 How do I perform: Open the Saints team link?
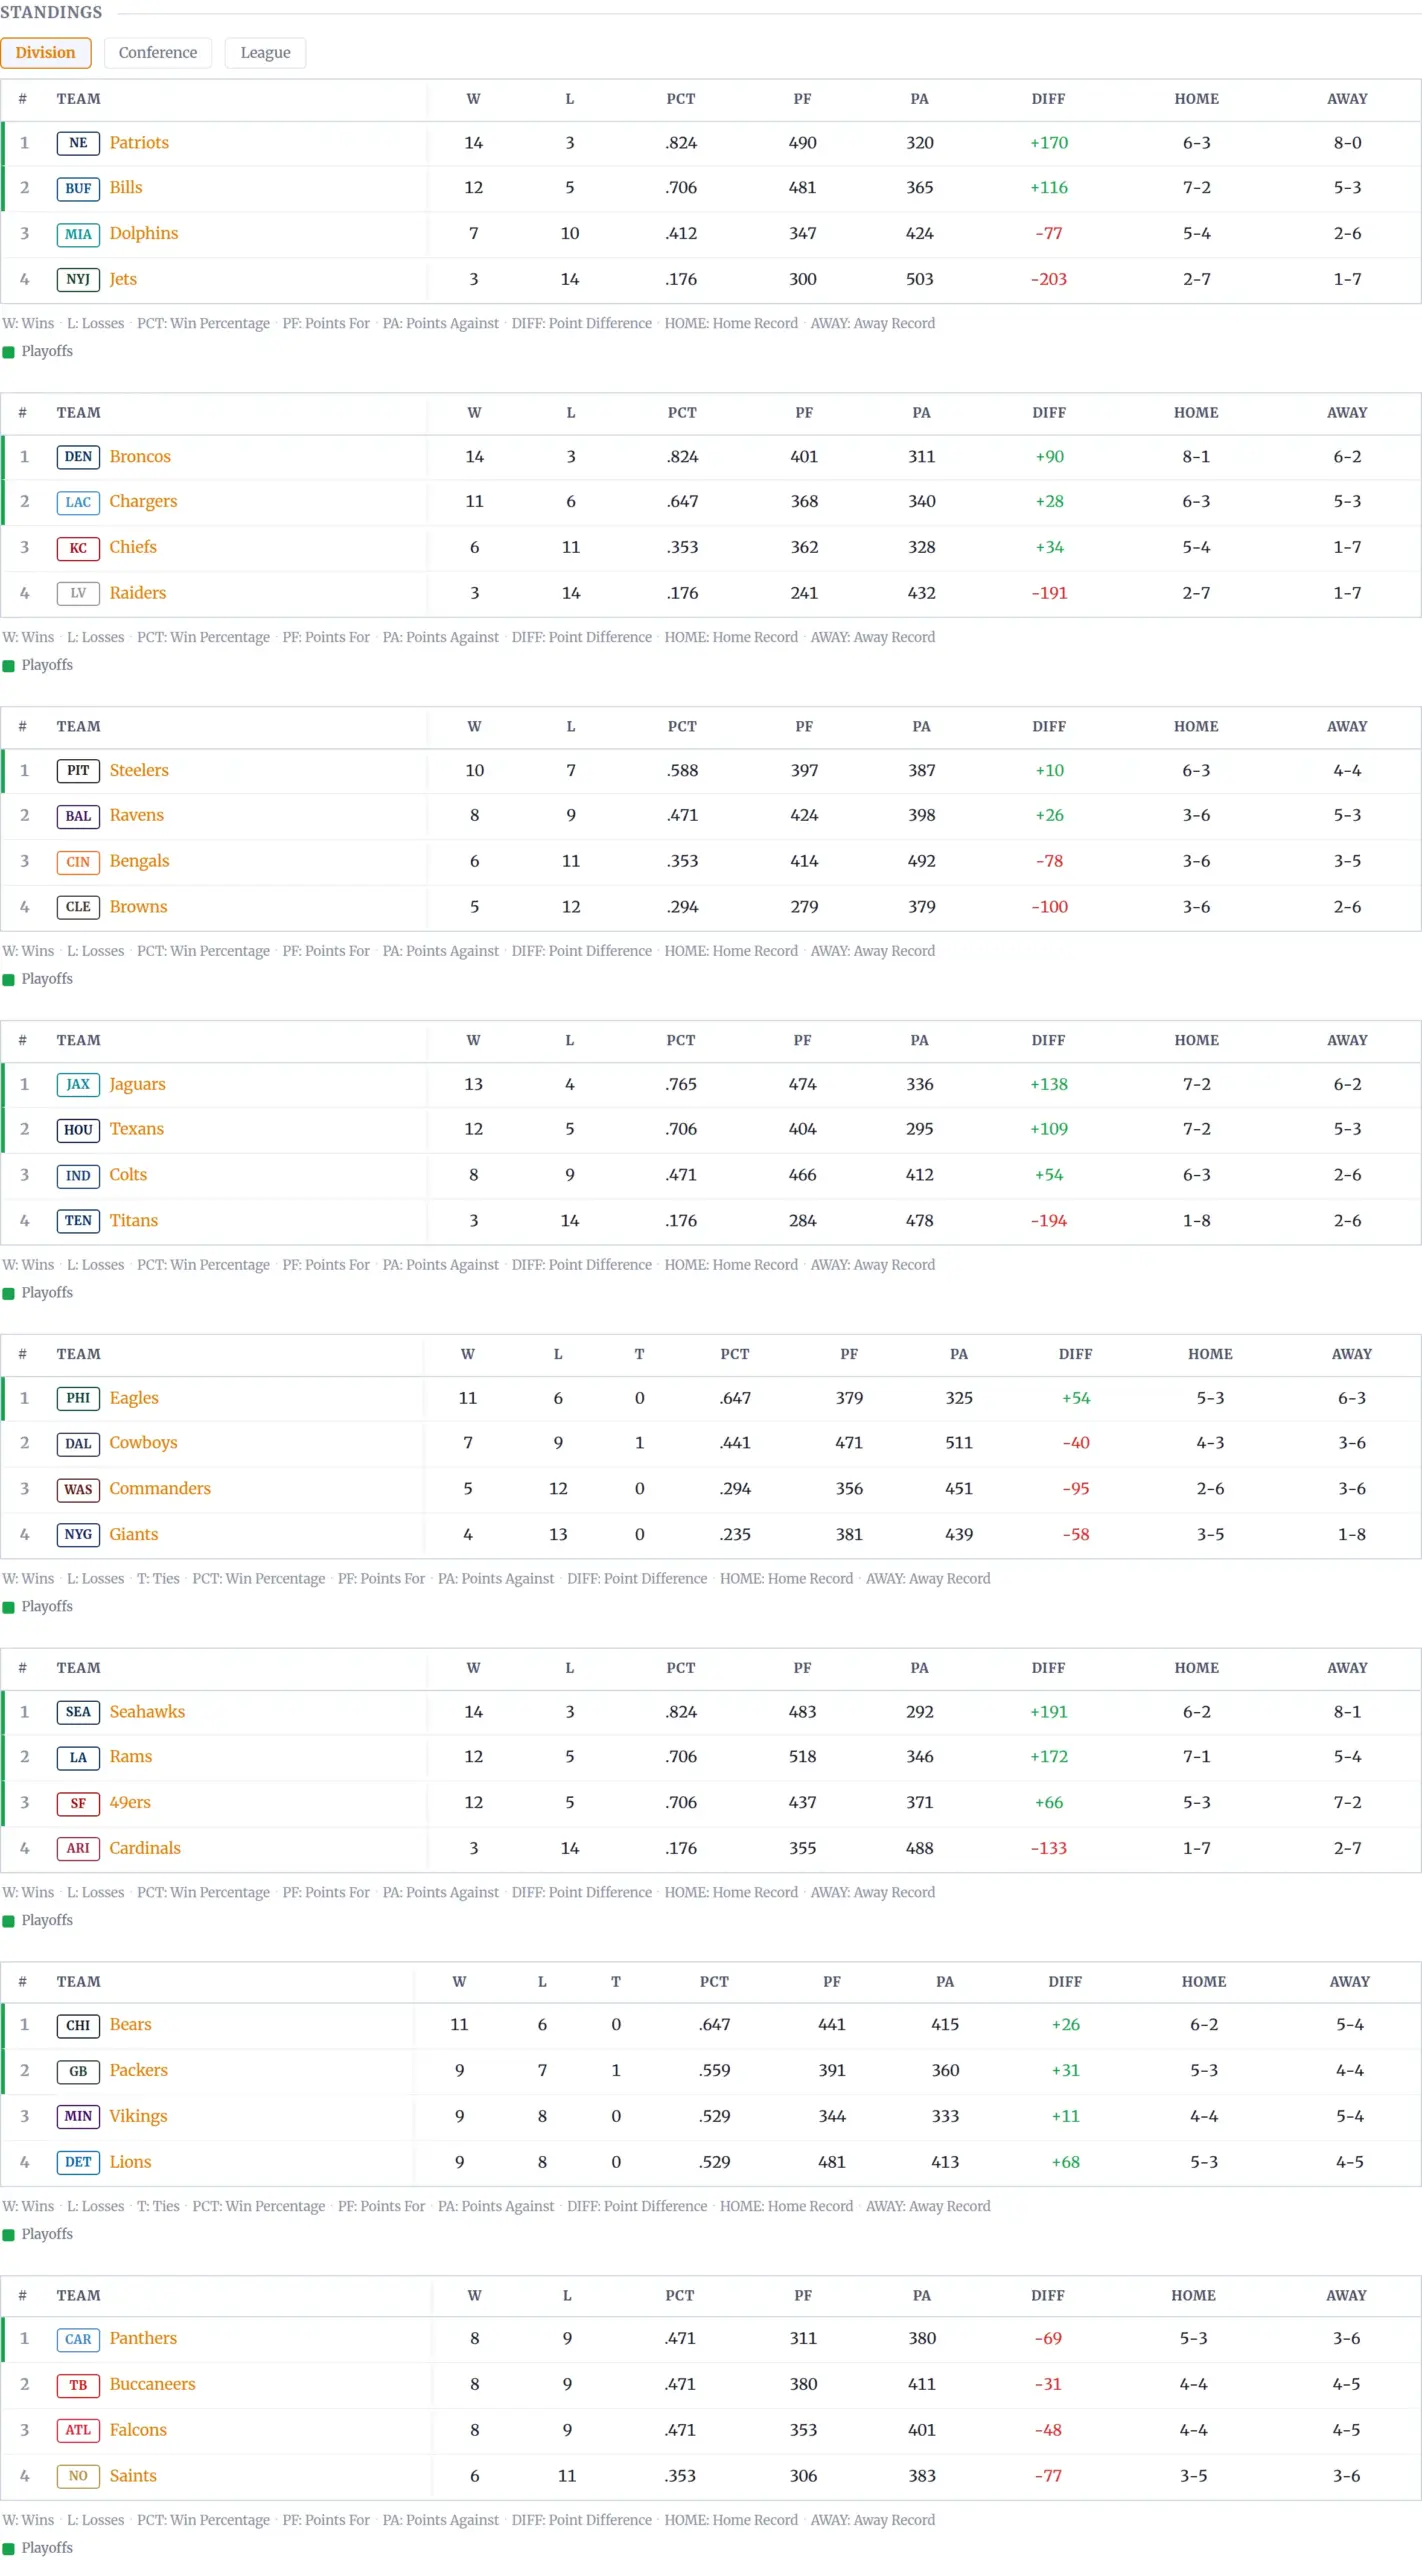coord(133,2476)
